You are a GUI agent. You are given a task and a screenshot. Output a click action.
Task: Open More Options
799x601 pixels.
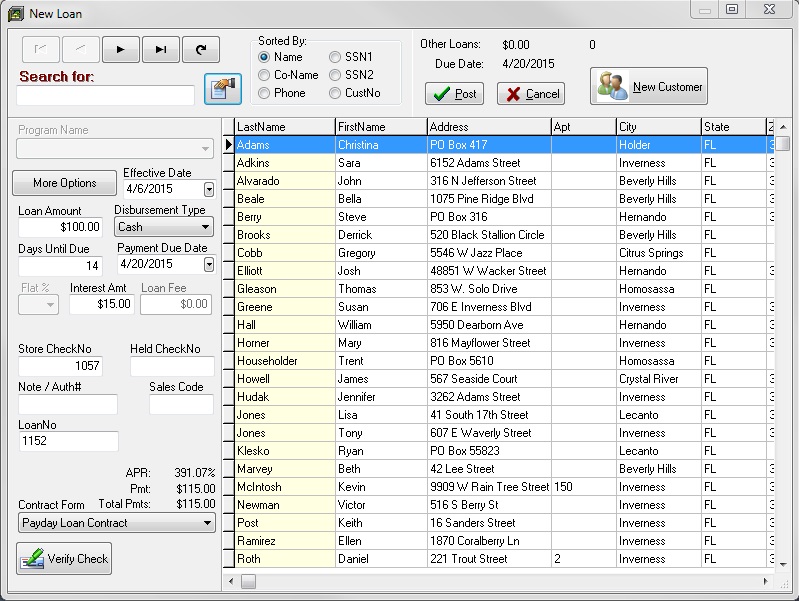[x=65, y=183]
